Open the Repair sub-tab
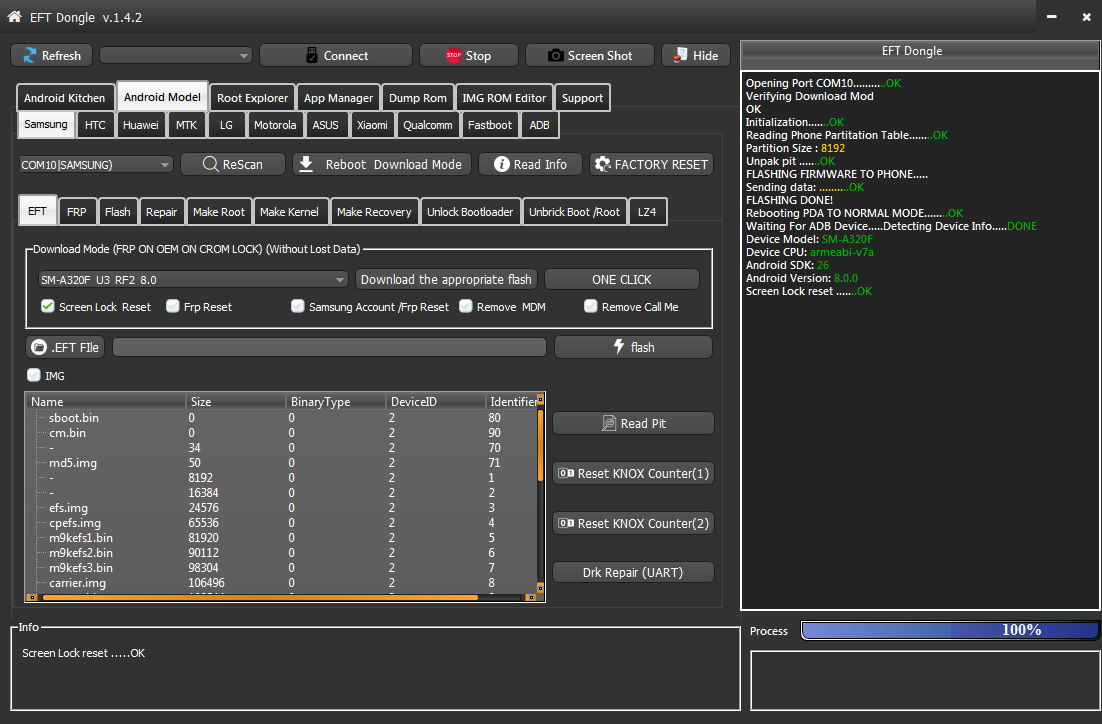Image resolution: width=1102 pixels, height=724 pixels. click(x=161, y=212)
